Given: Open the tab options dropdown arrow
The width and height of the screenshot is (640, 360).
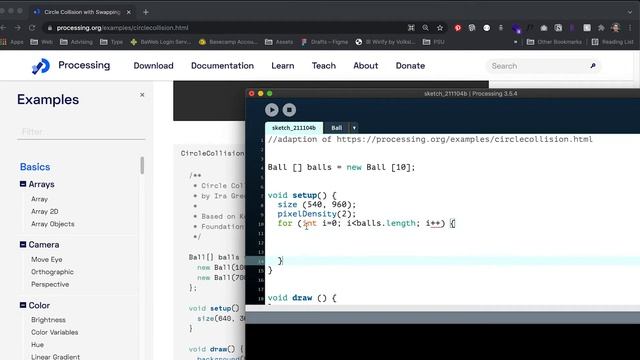Looking at the screenshot, I should [354, 128].
